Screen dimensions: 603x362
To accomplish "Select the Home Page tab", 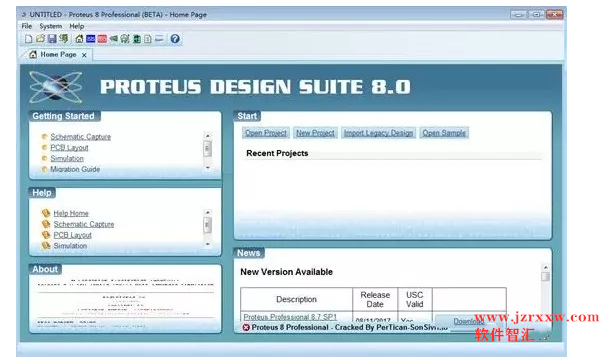I will (58, 55).
